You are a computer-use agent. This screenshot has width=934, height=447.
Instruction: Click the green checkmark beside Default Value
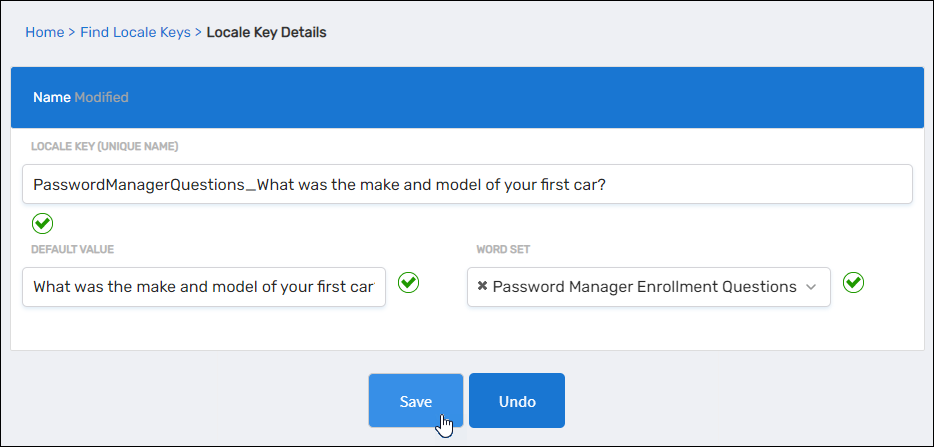(408, 283)
